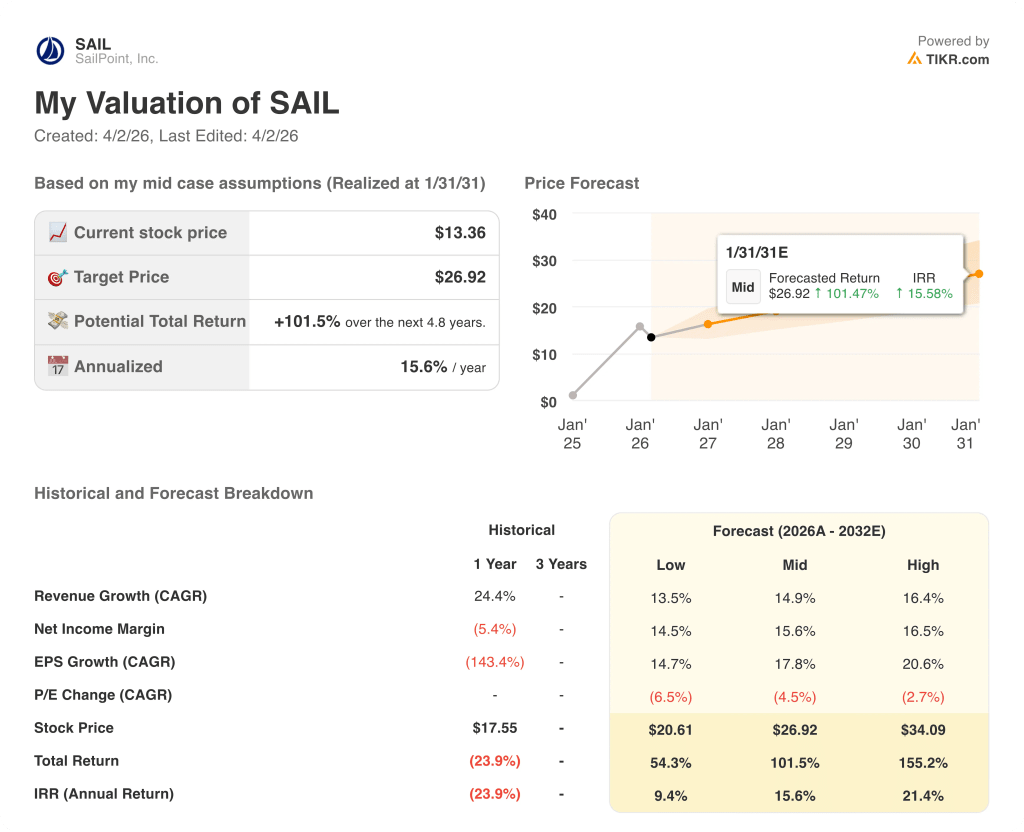The height and width of the screenshot is (832, 1024).
Task: Toggle the Mid case badge in the tooltip
Action: tap(742, 286)
